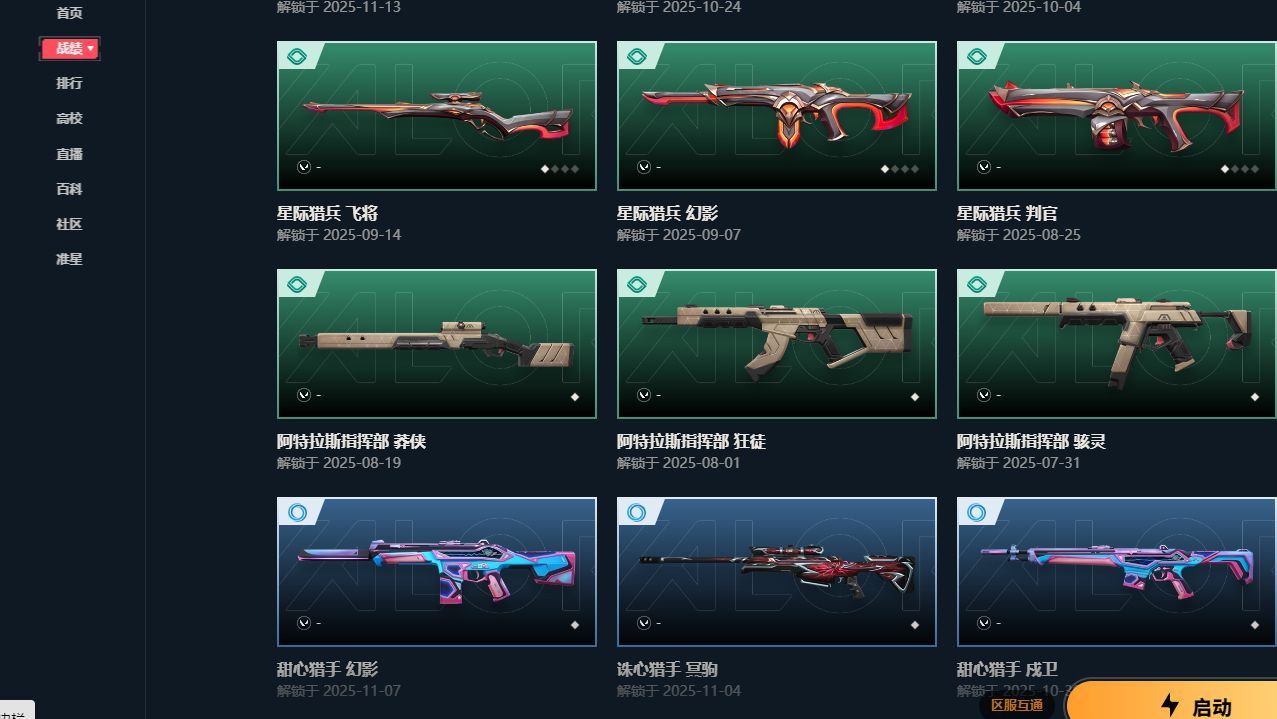Image resolution: width=1277 pixels, height=719 pixels.
Task: Click the tier icon on 星际猎兵 幻影 card
Action: tap(636, 57)
